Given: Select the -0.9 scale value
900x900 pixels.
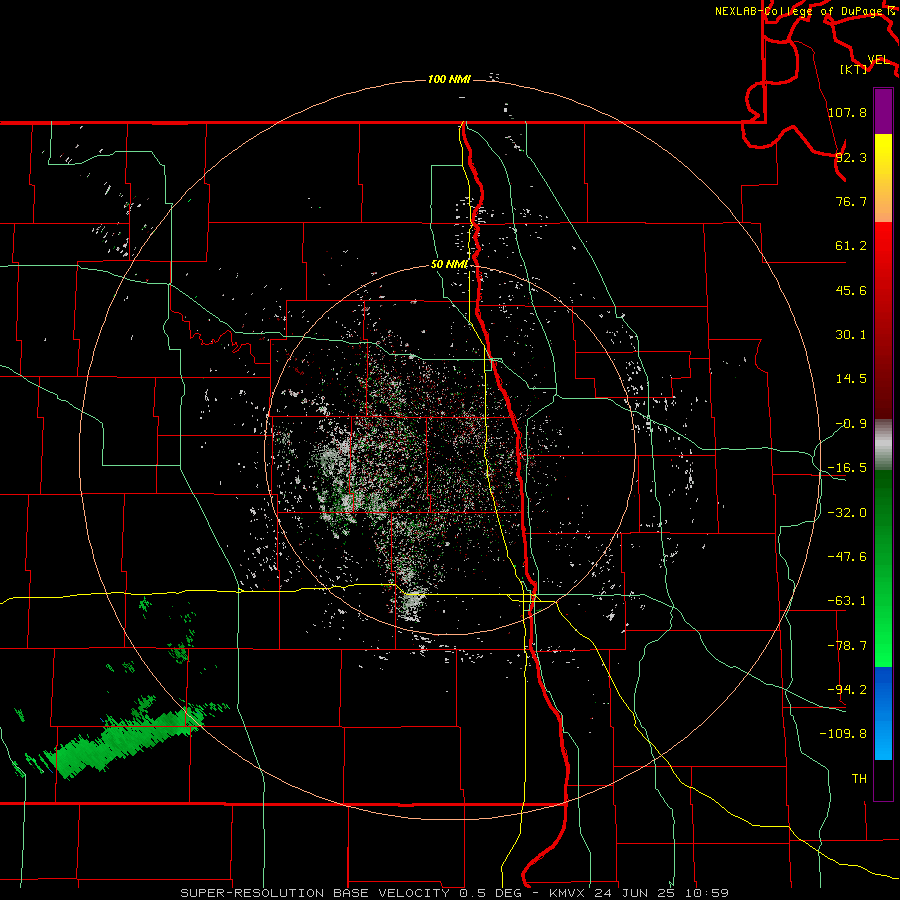Looking at the screenshot, I should tap(851, 424).
